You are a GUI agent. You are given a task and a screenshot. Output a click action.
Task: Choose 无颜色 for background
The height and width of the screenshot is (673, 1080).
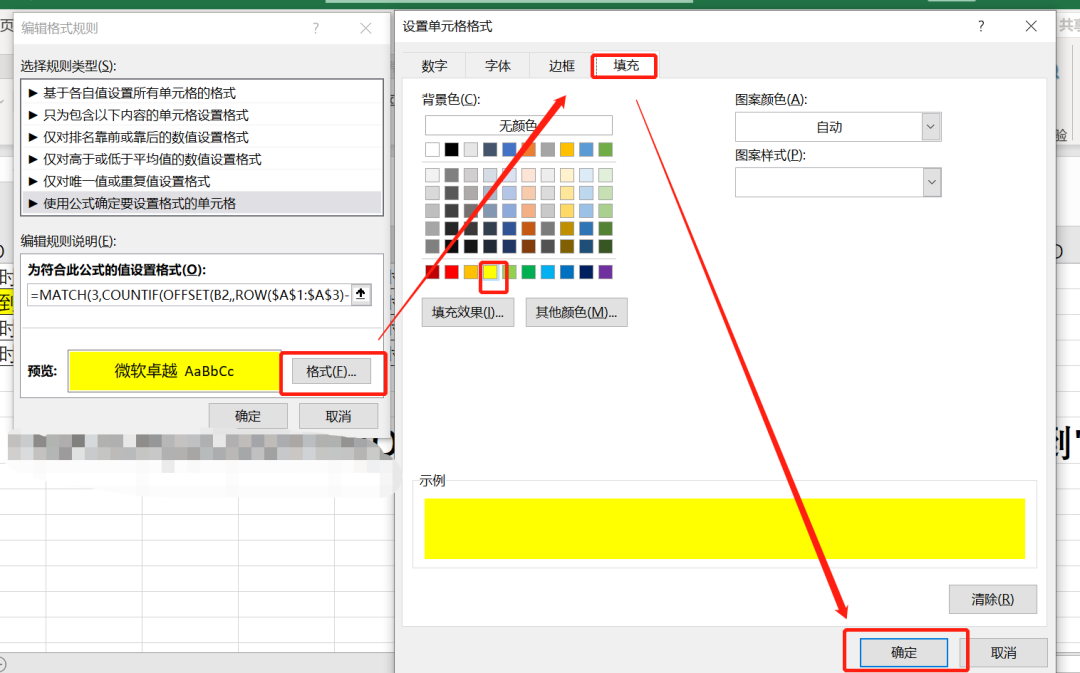pyautogui.click(x=518, y=125)
